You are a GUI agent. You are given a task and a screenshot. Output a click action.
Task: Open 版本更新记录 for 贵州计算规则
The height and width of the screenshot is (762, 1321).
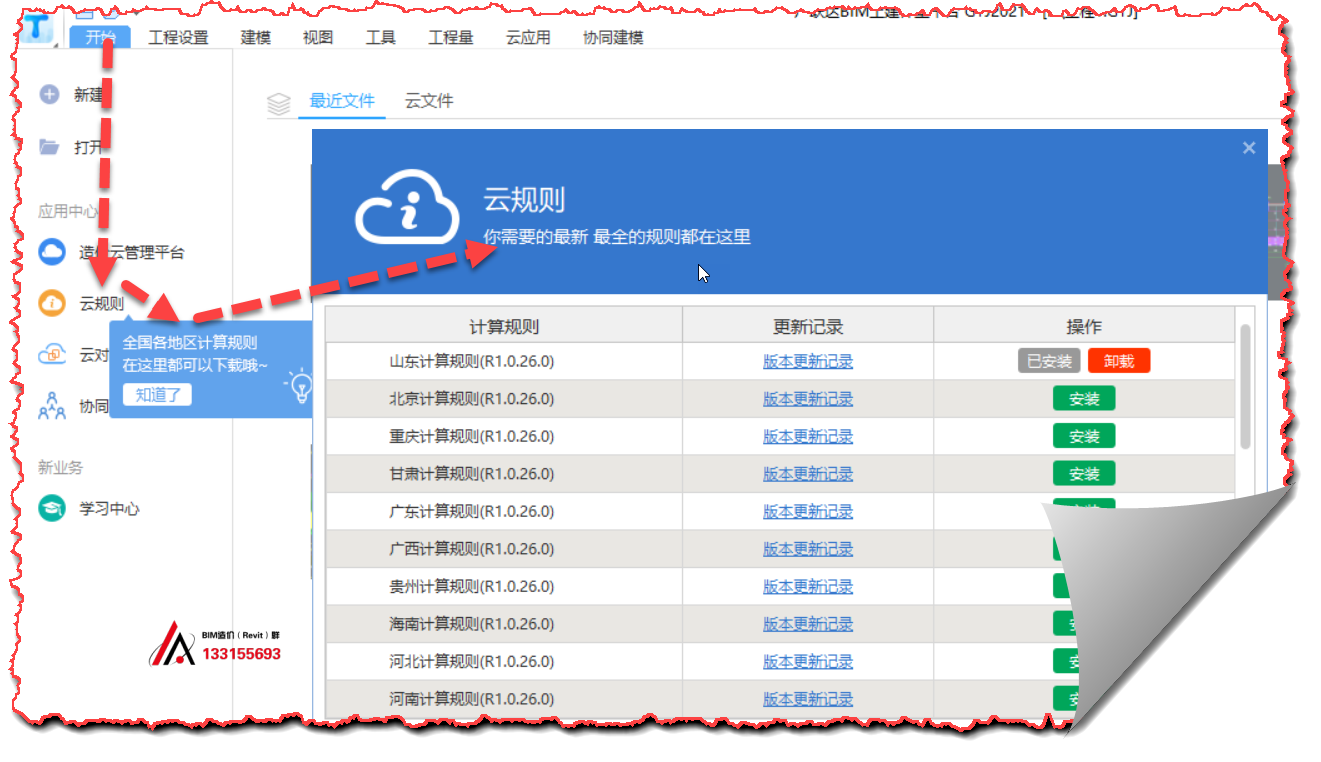pyautogui.click(x=808, y=586)
